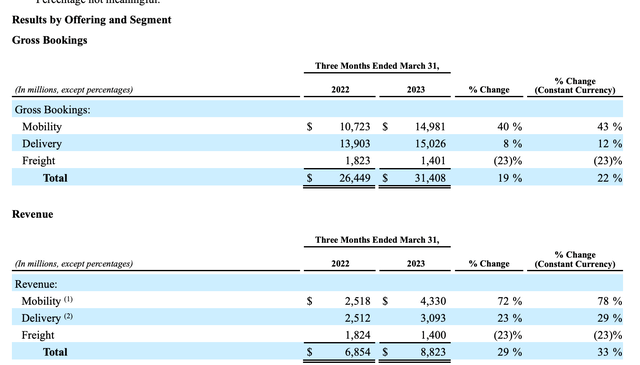The height and width of the screenshot is (365, 640).
Task: Click Delivery gross bookings 2022 value 13,903
Action: (x=355, y=144)
